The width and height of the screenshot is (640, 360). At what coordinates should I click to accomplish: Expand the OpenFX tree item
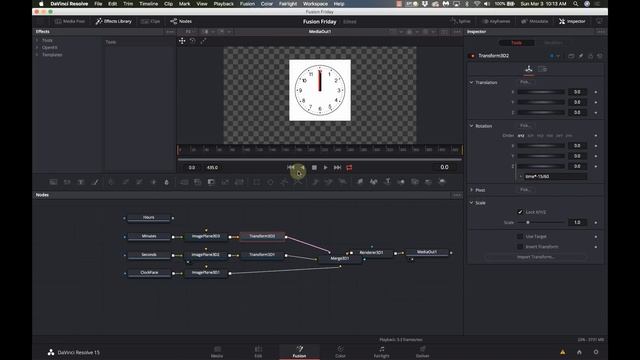pos(37,47)
